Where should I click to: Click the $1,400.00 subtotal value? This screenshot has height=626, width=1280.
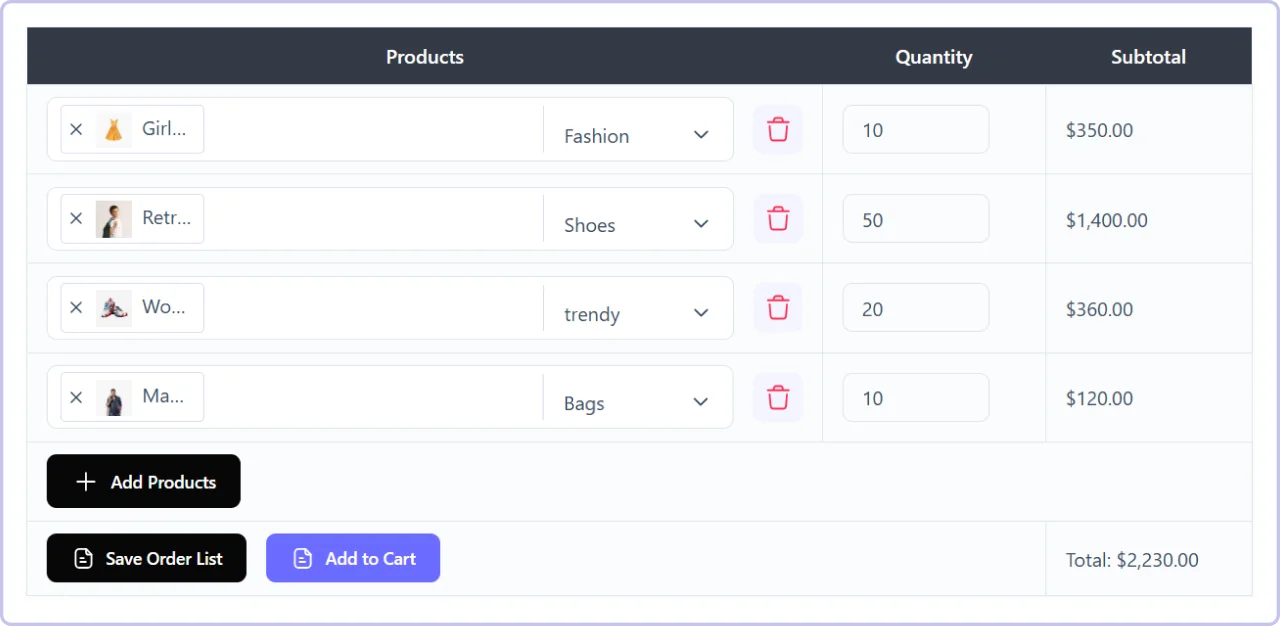point(1107,220)
